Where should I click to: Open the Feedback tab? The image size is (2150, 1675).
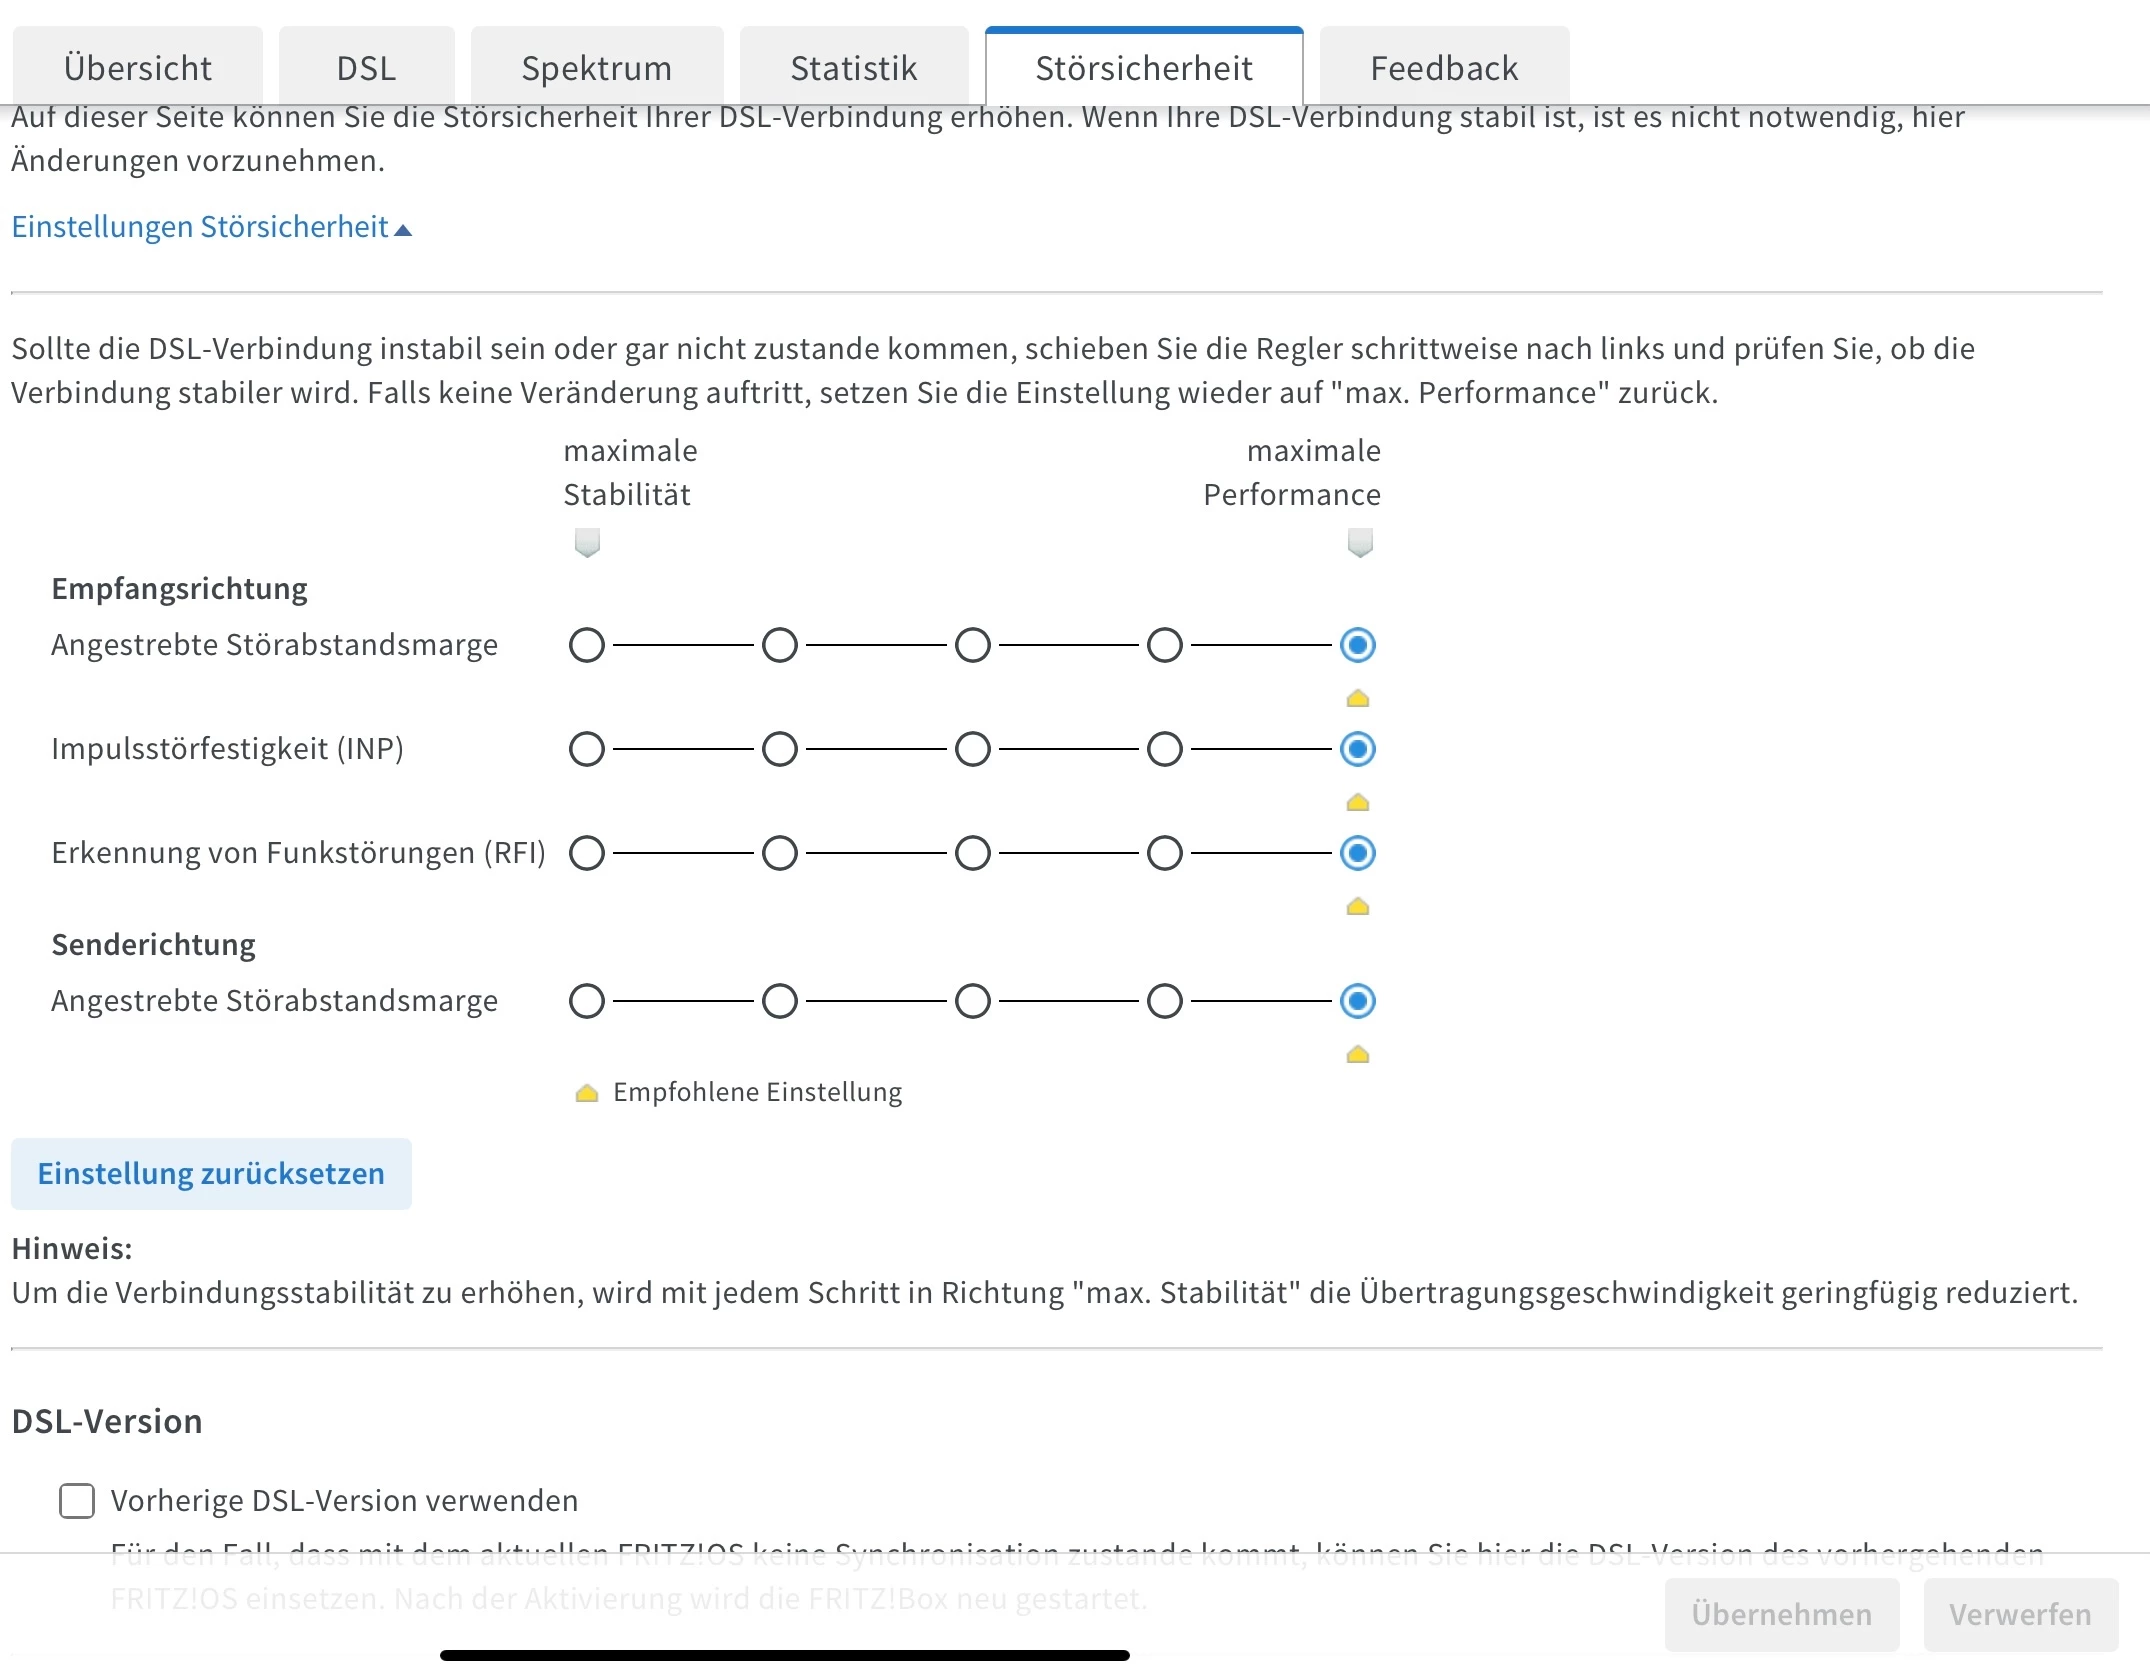[1443, 68]
